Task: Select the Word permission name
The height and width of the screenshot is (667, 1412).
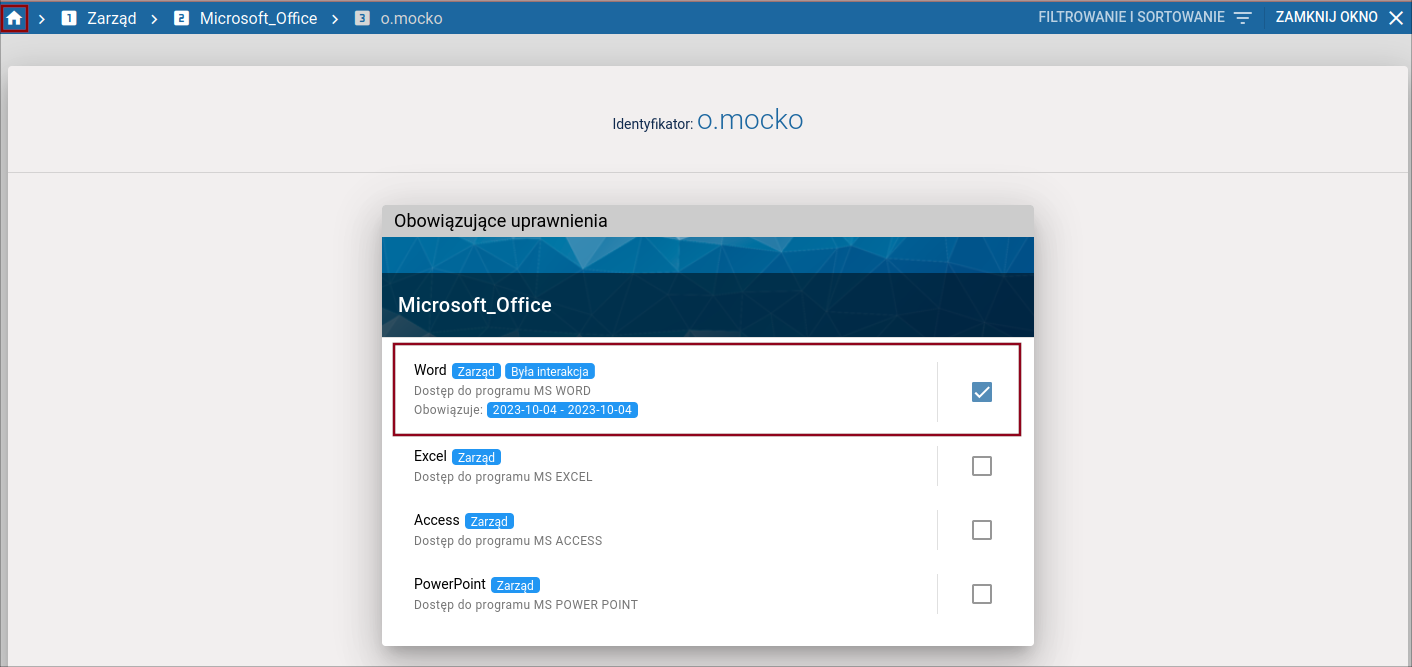Action: point(430,370)
